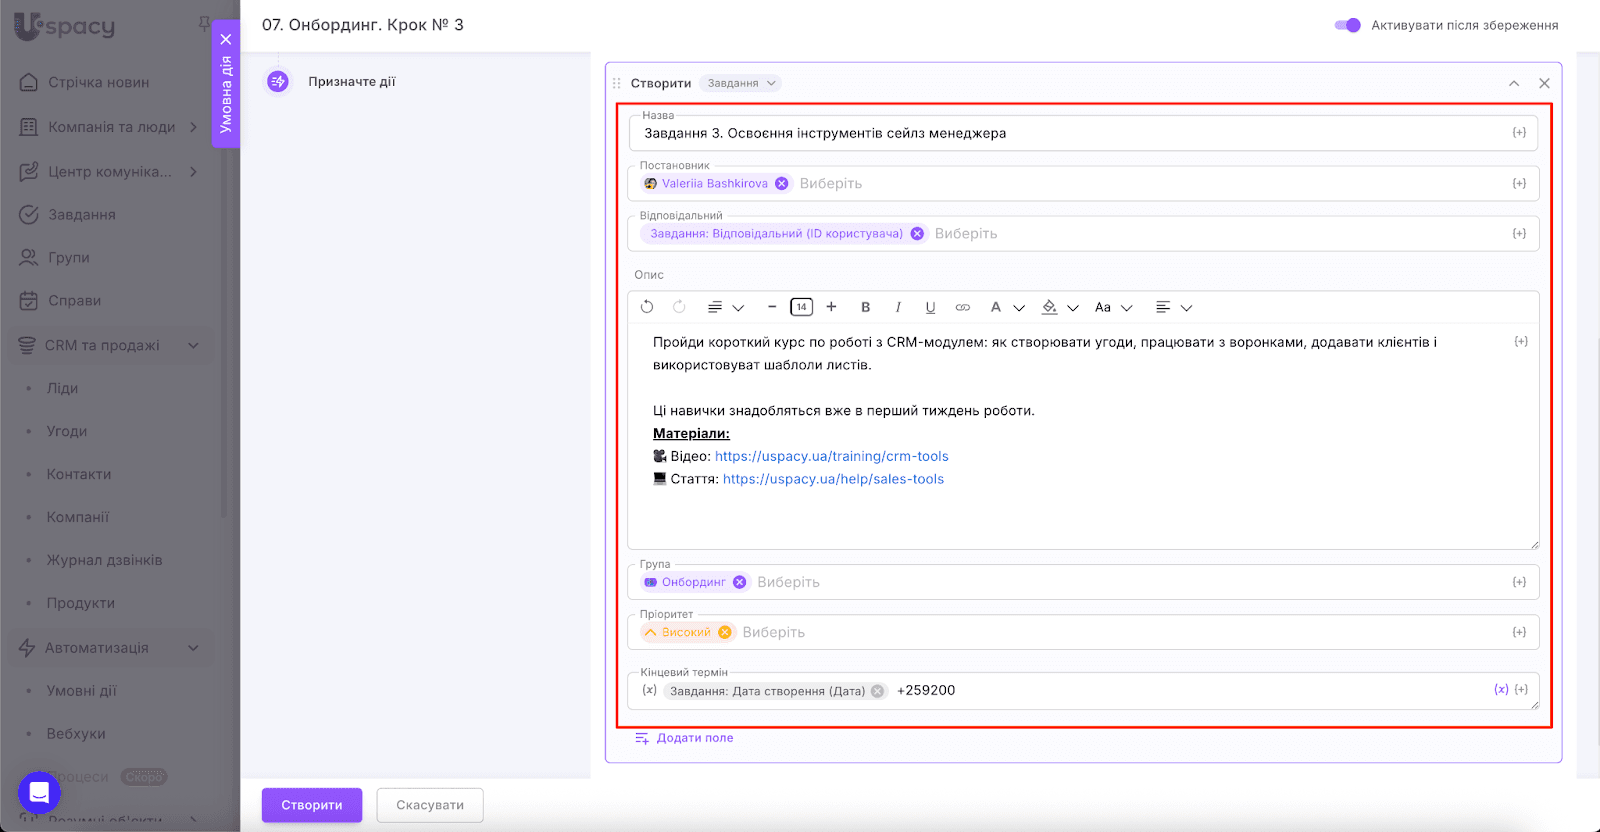Image resolution: width=1600 pixels, height=832 pixels.
Task: Remove the Дата створення chip
Action: pos(877,690)
